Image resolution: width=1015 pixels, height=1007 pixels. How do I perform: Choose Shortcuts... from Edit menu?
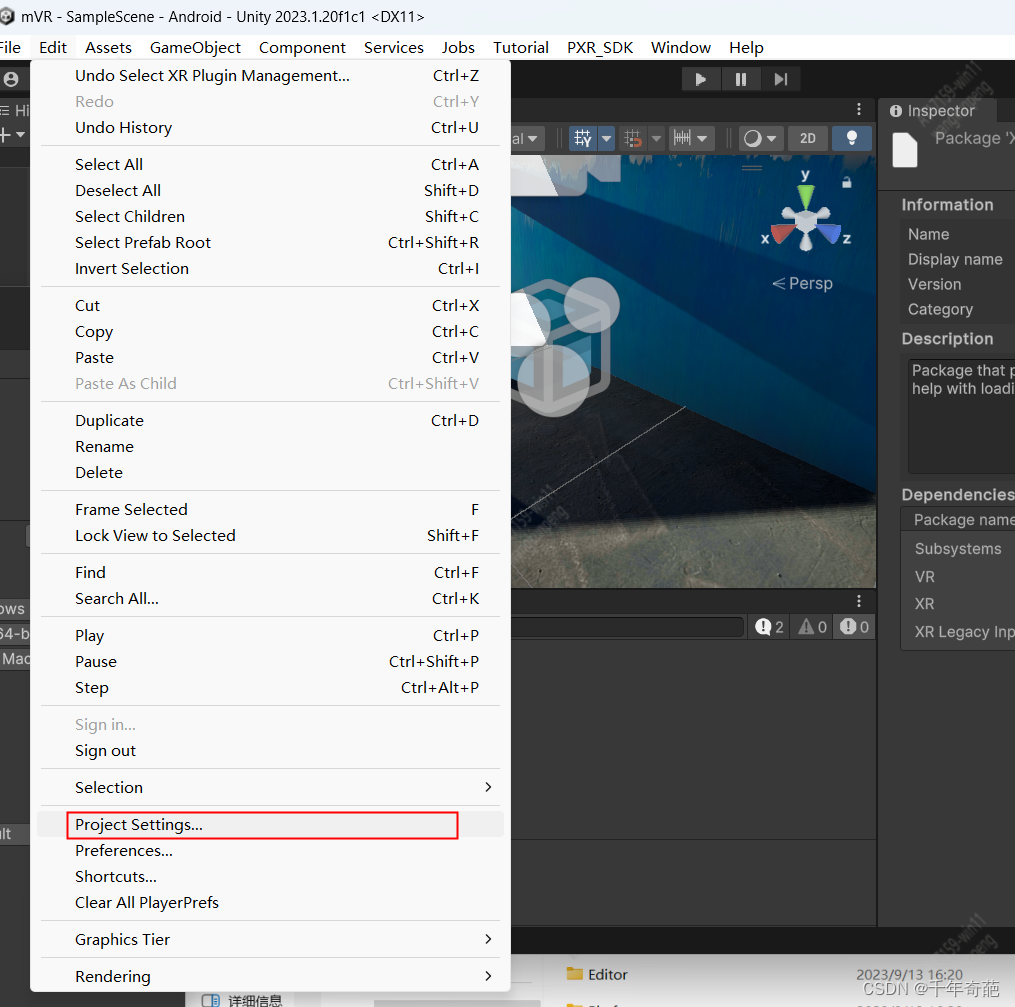270,877
